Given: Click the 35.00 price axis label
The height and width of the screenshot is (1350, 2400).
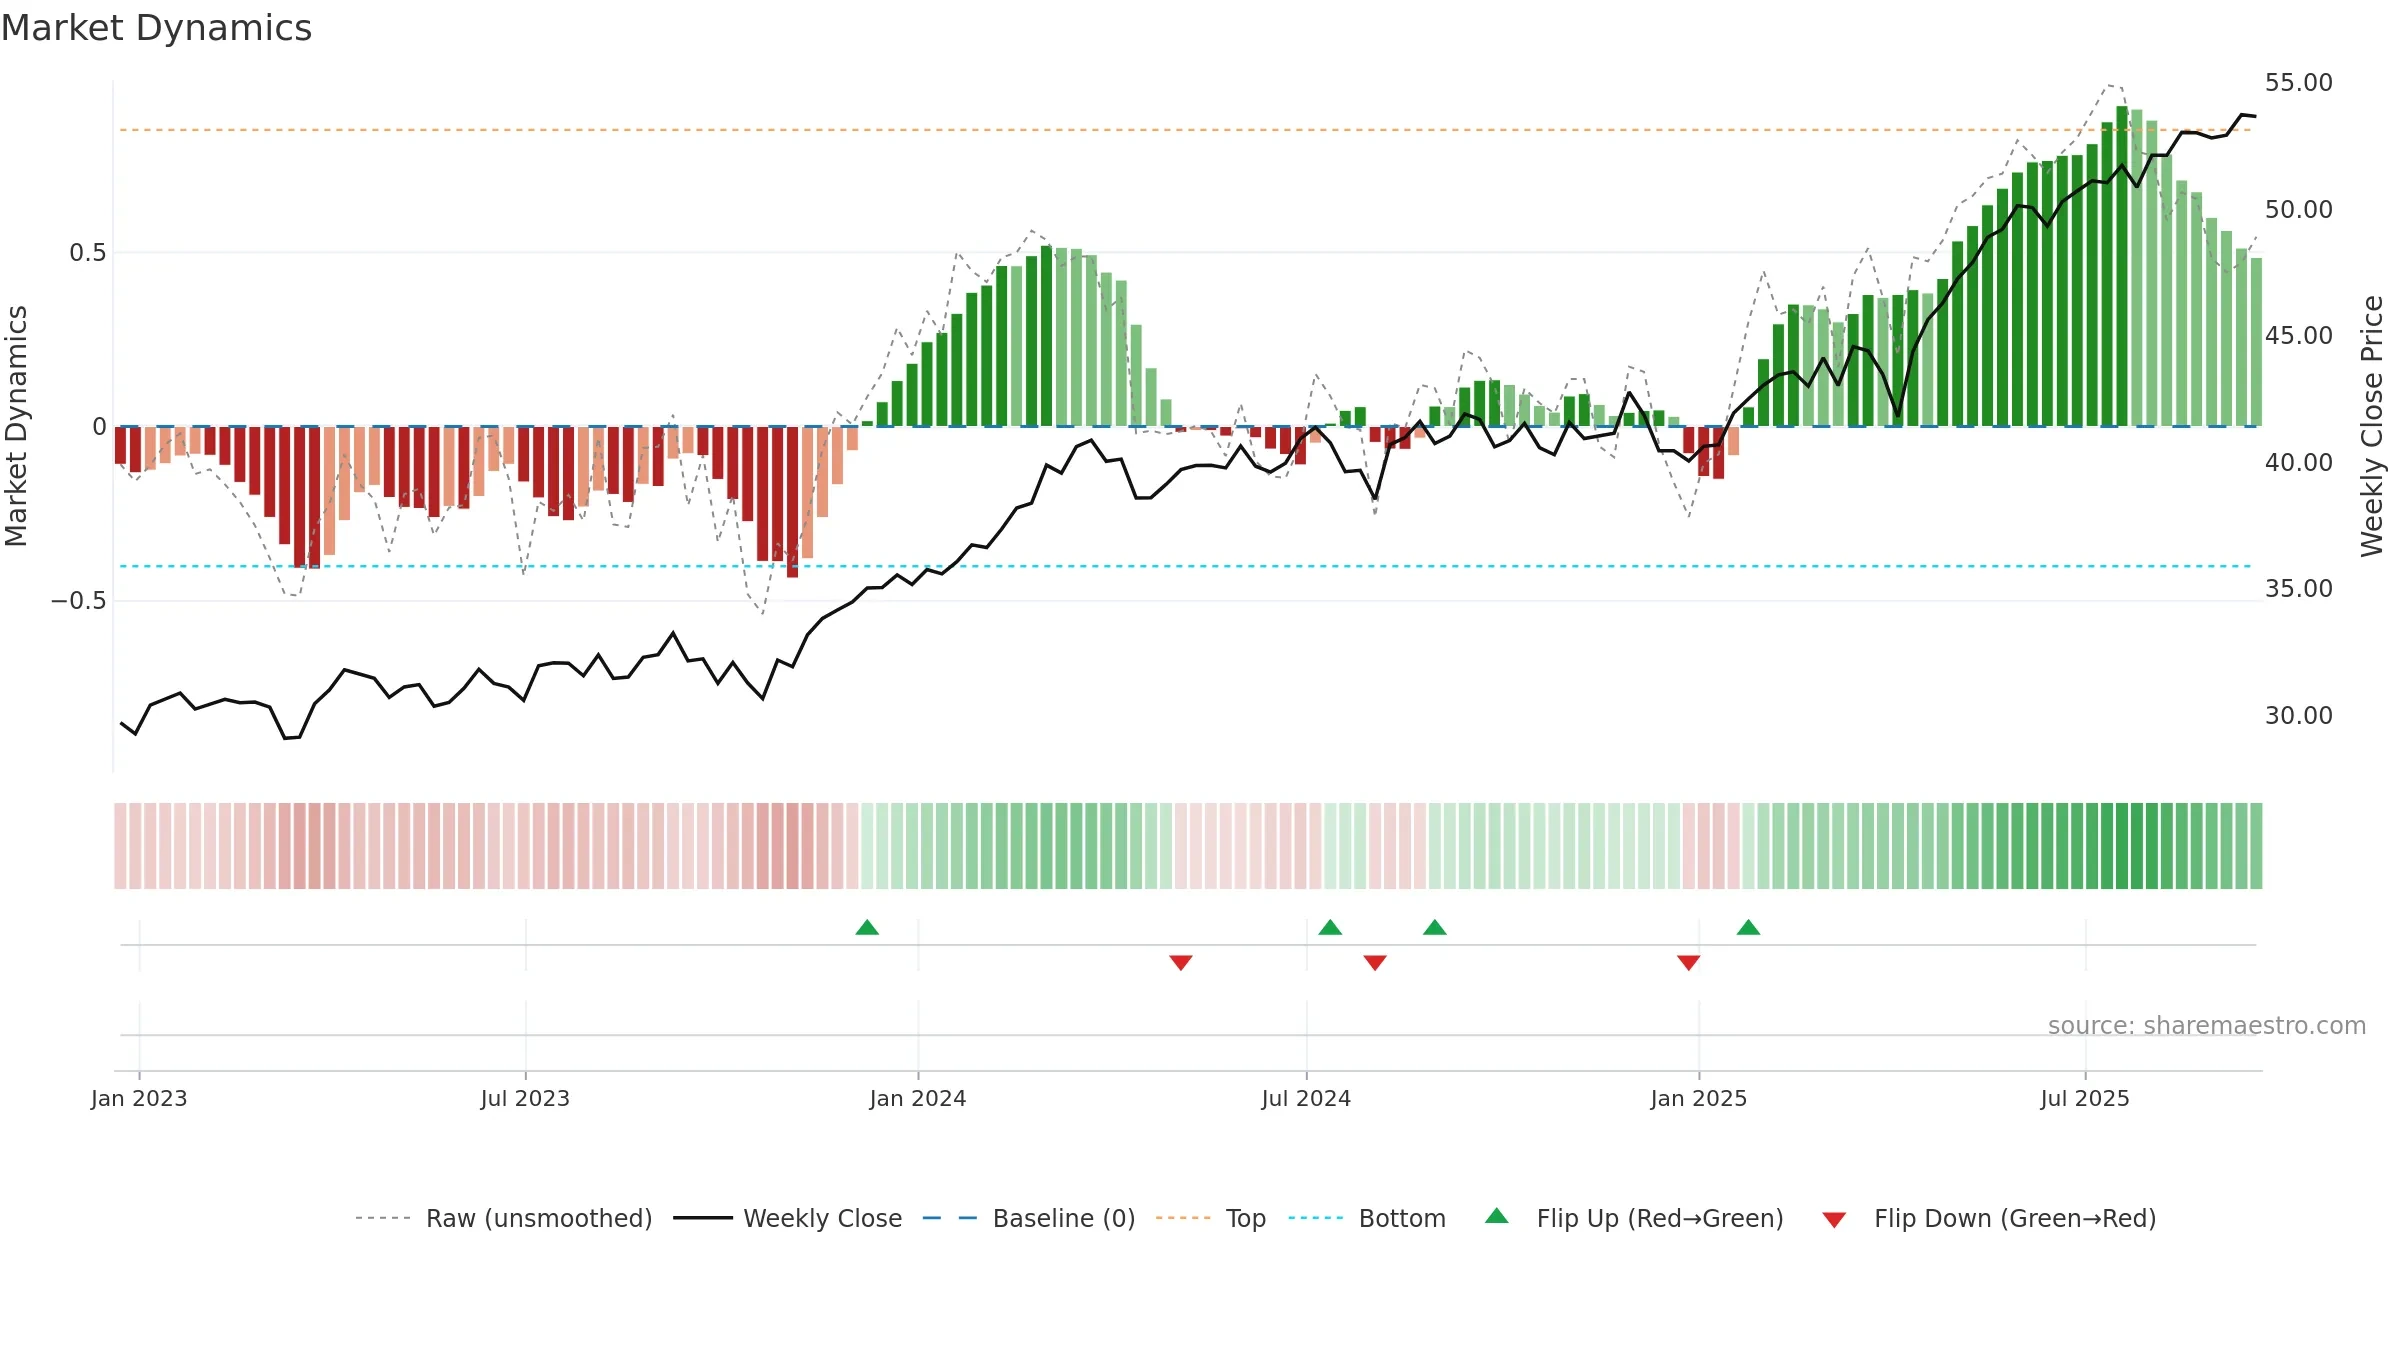Looking at the screenshot, I should (x=2299, y=588).
